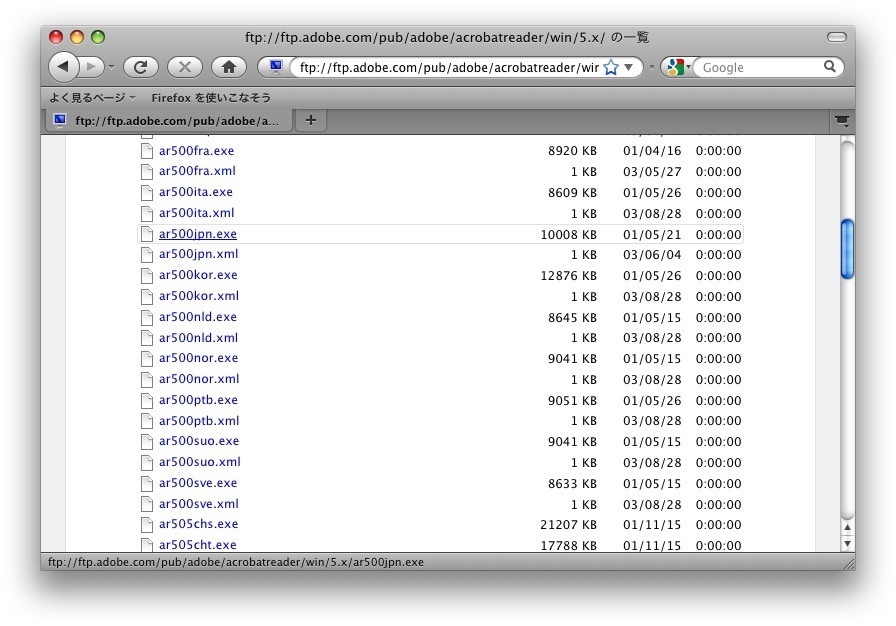Click the file icon beside ar500ptb.exe
Image resolution: width=896 pixels, height=626 pixels.
pyautogui.click(x=147, y=400)
